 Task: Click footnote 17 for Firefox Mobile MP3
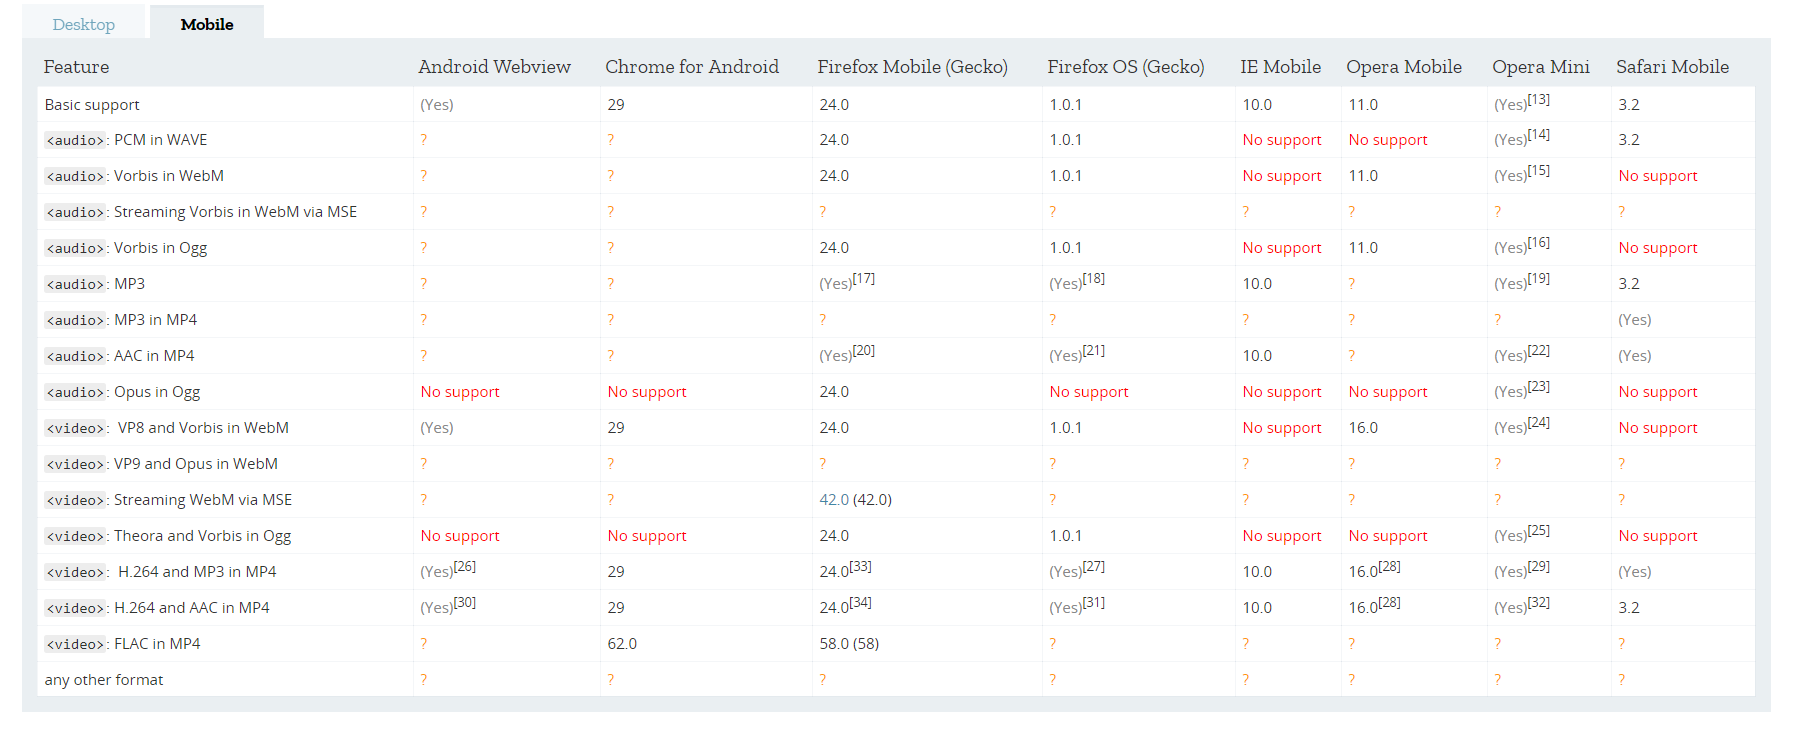point(863,279)
